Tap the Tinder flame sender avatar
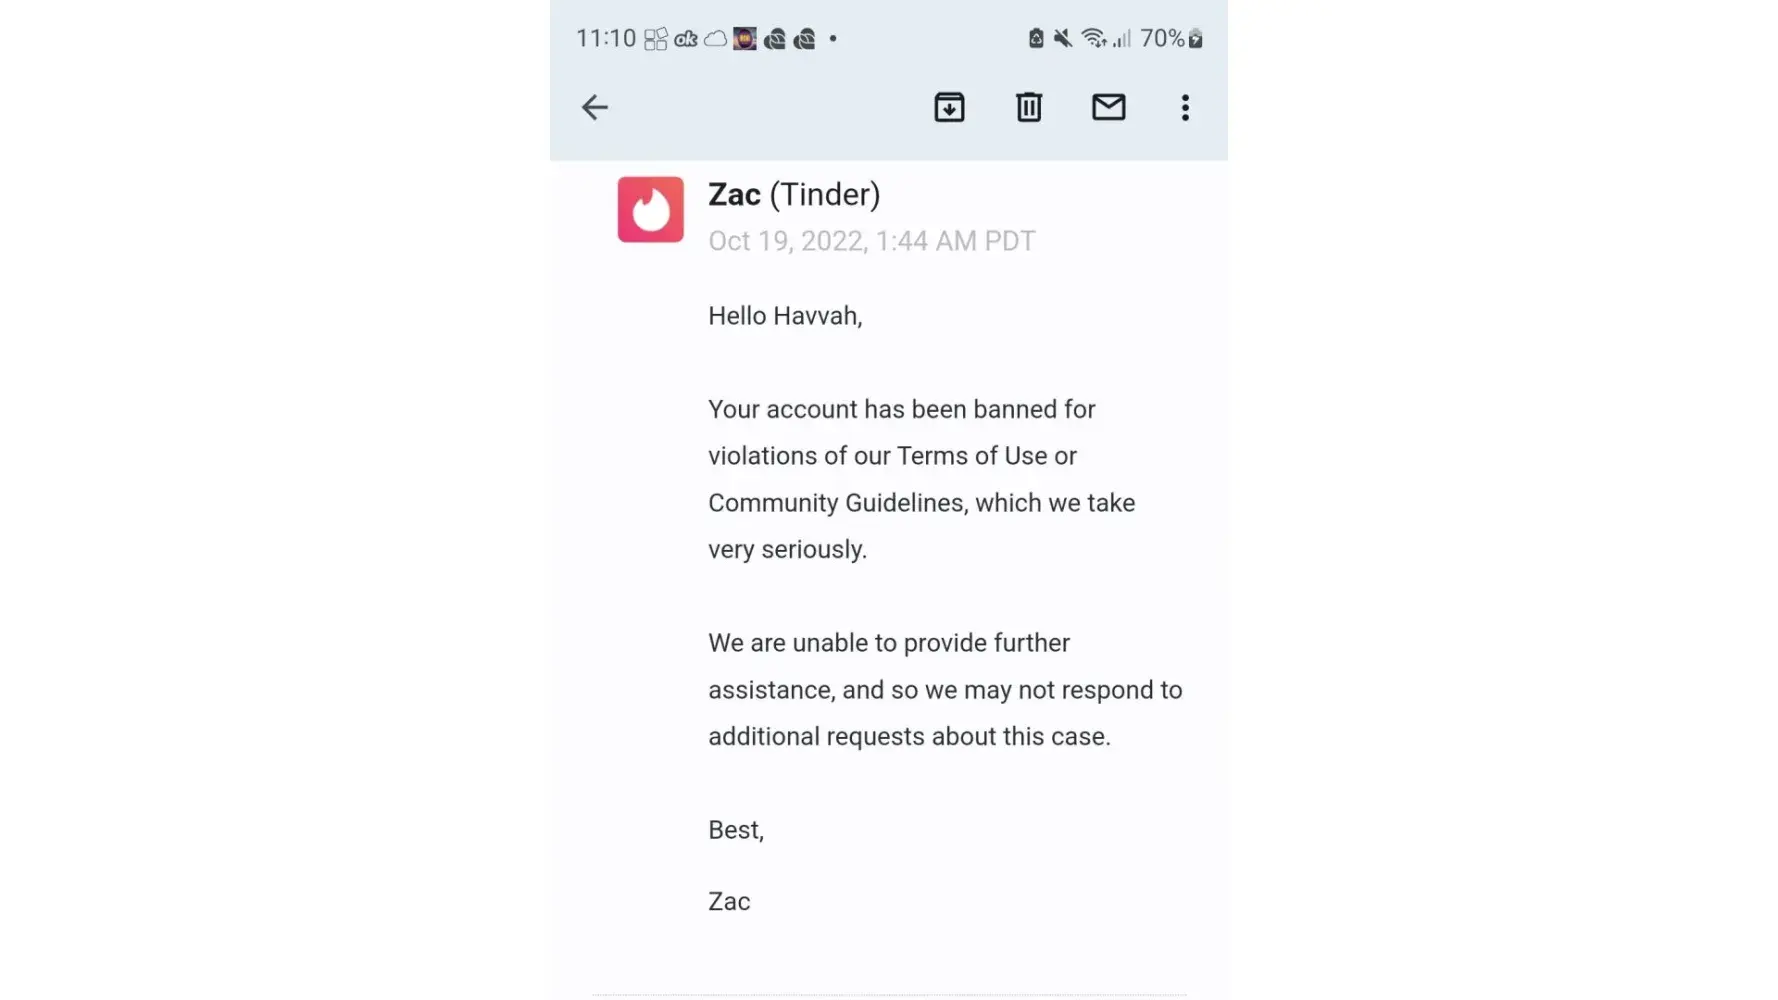 pyautogui.click(x=650, y=210)
